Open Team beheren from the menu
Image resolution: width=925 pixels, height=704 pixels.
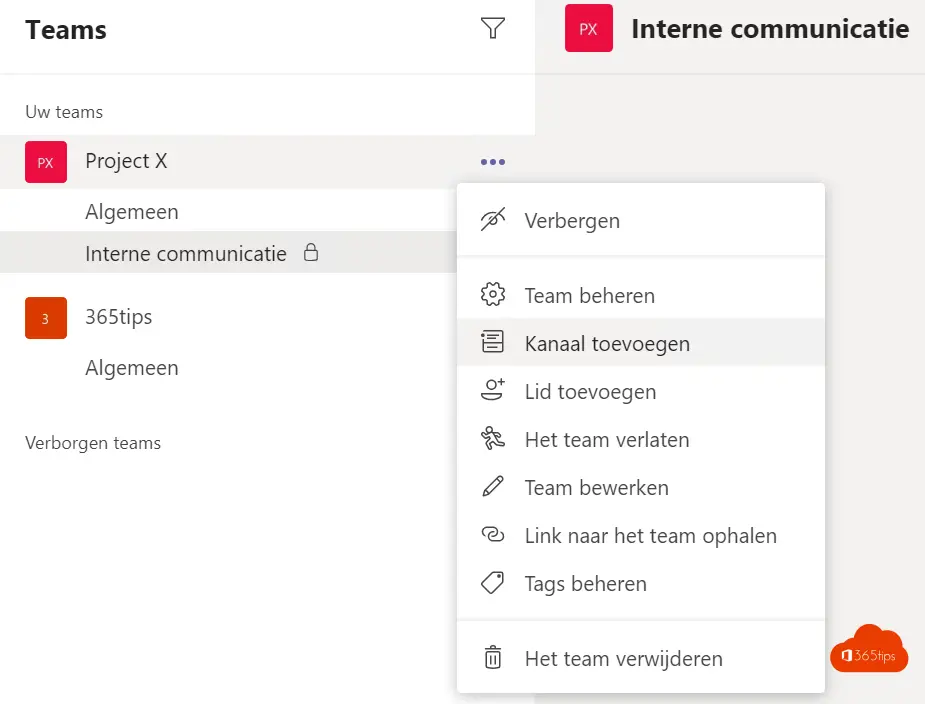click(x=641, y=295)
